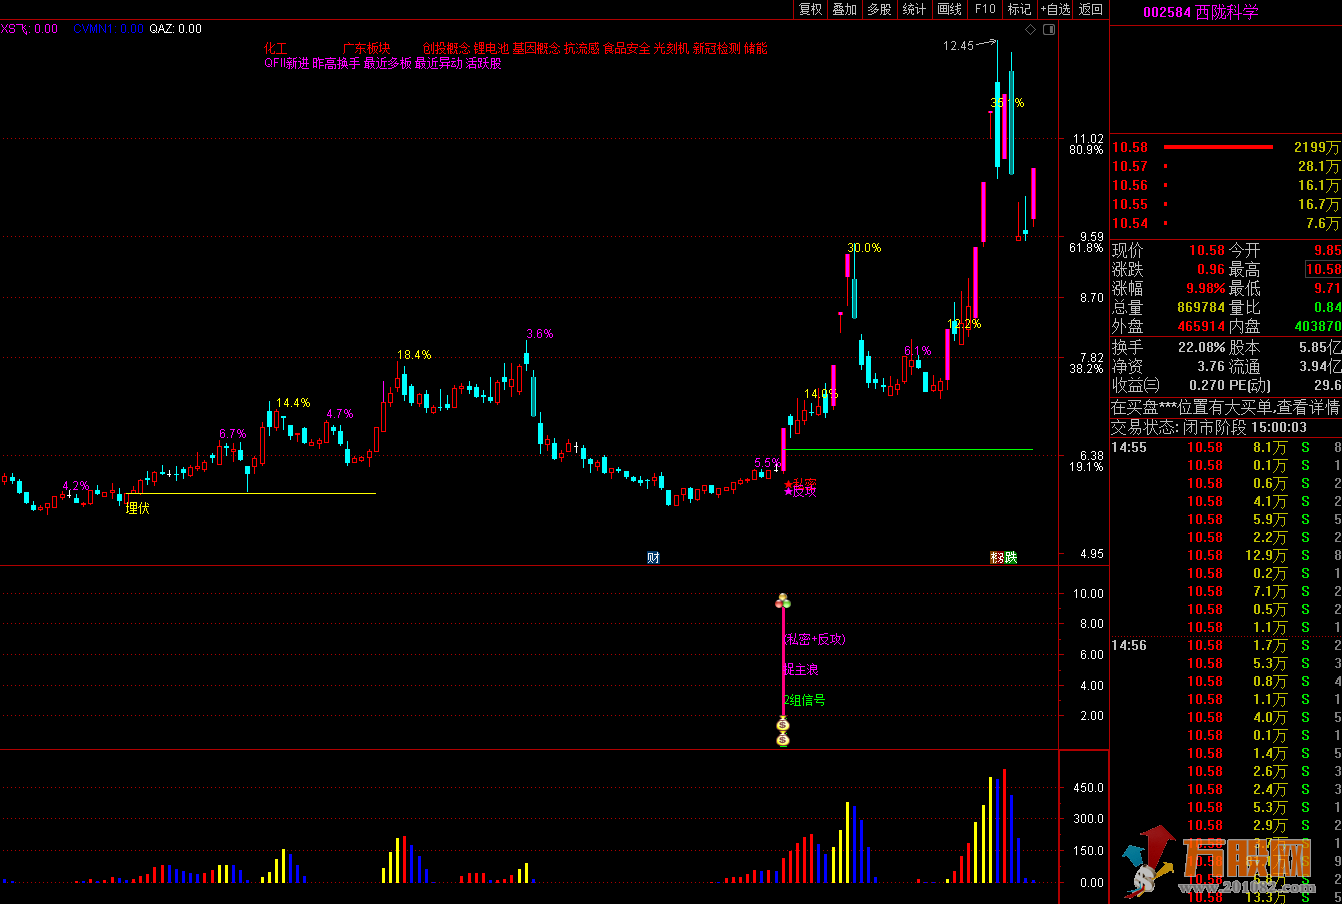Click the 大买单 notice line

click(1226, 407)
